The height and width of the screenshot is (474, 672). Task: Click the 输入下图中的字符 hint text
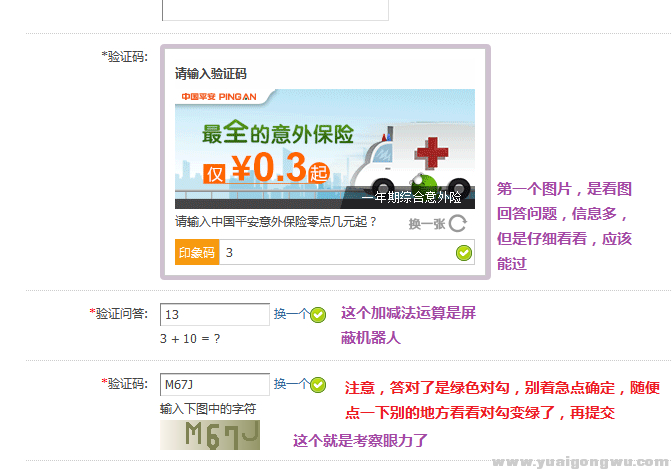[208, 409]
